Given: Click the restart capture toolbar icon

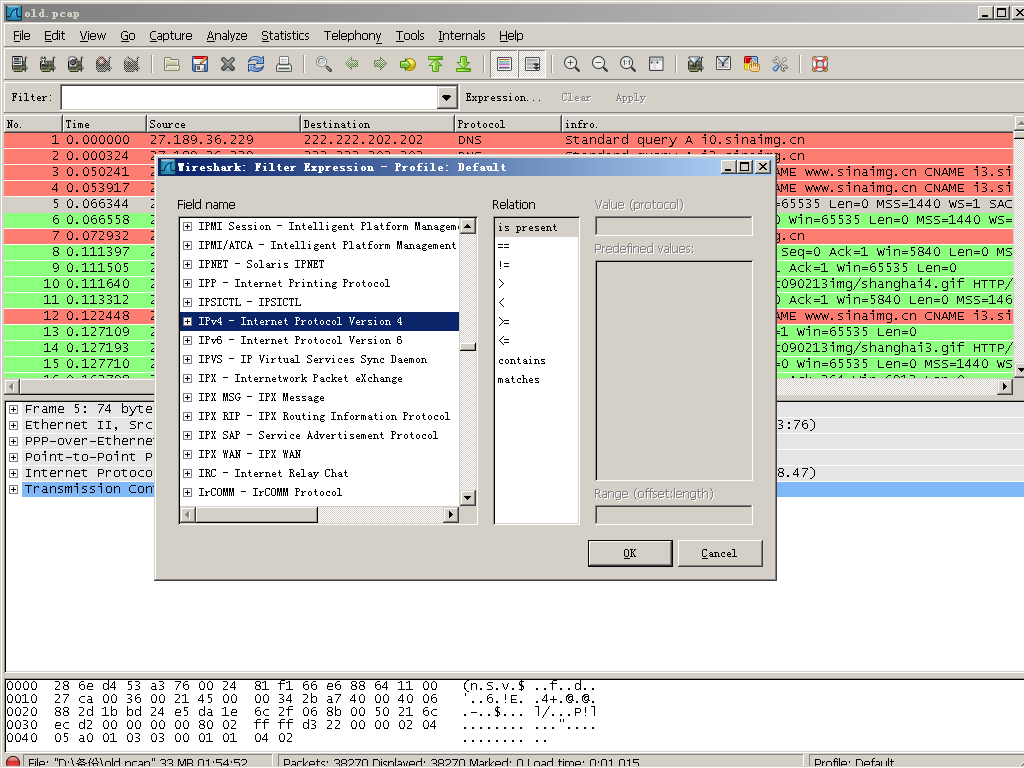Looking at the screenshot, I should pos(131,64).
